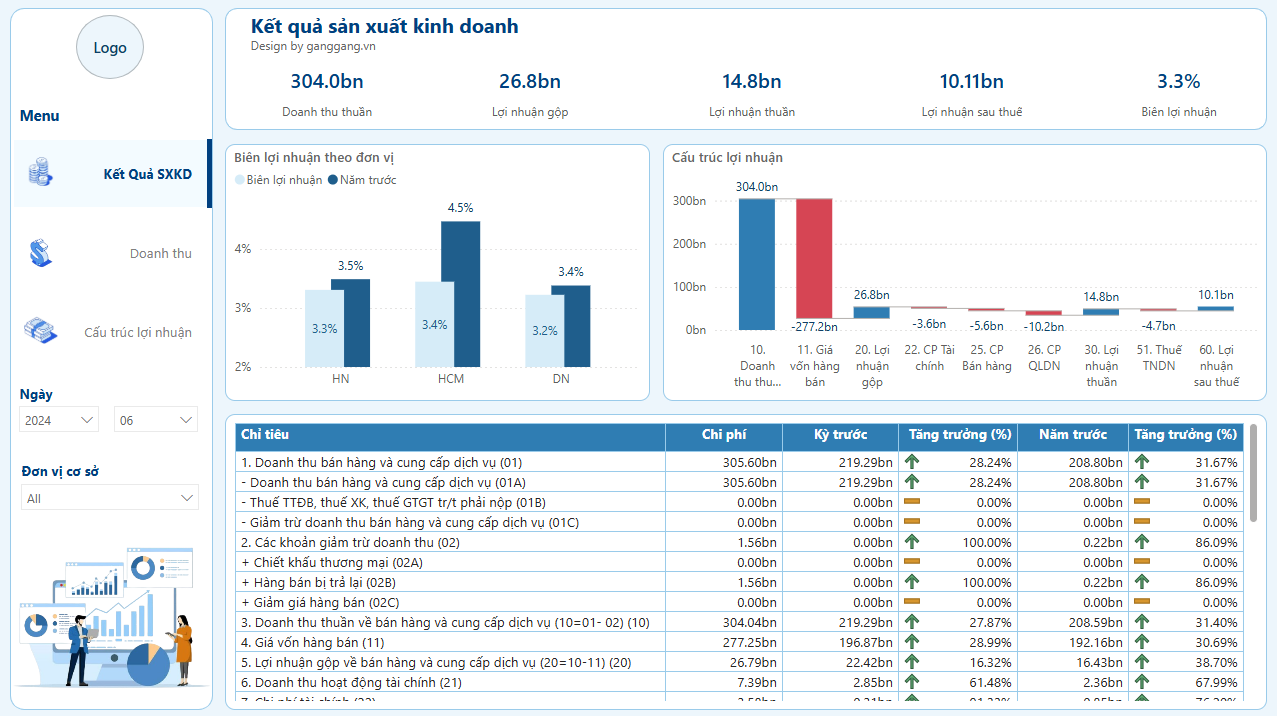1277x716 pixels.
Task: Click the cash icon beside Cấu trúc lợi nhuận
Action: [40, 331]
